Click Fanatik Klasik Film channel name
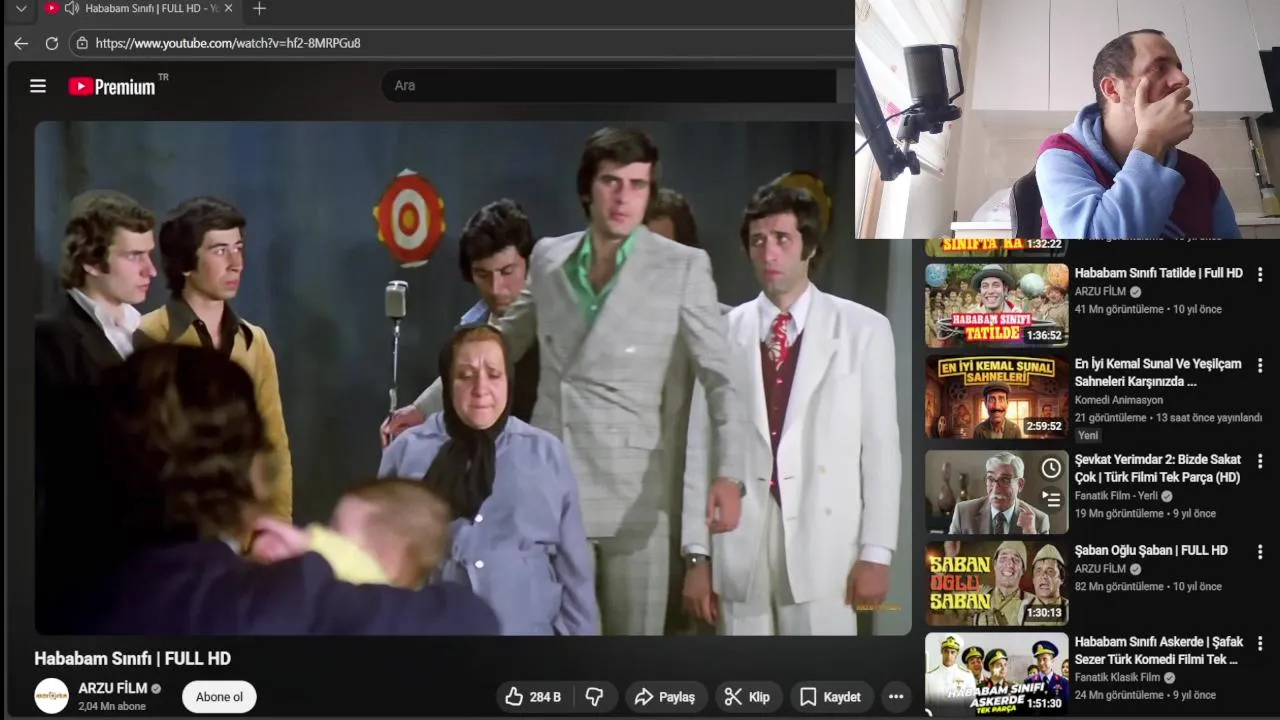Screen dimensions: 1280x720 pyautogui.click(x=1117, y=678)
